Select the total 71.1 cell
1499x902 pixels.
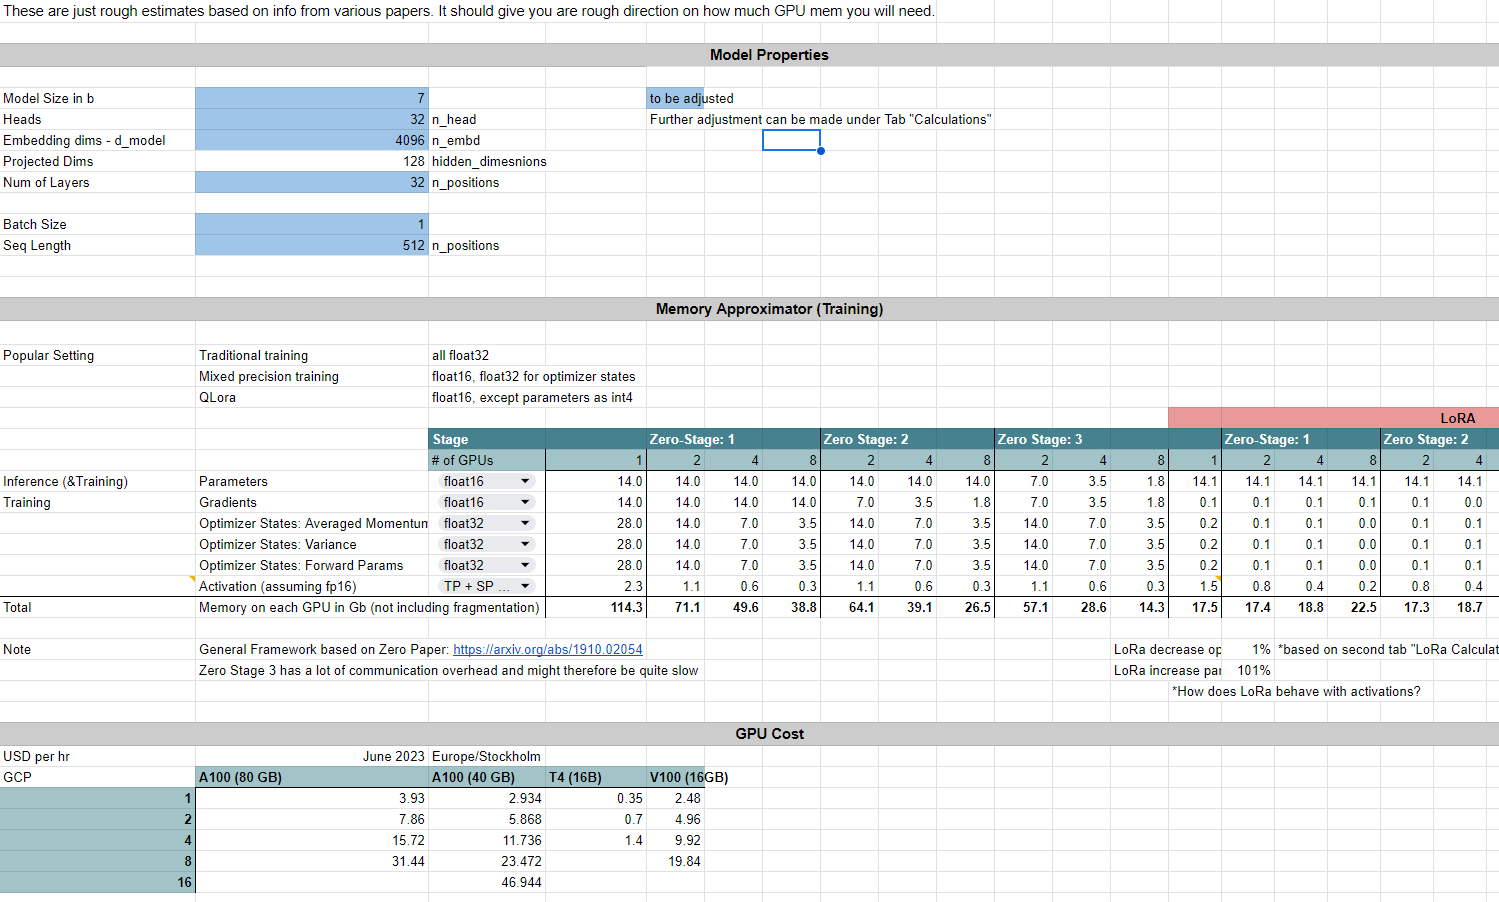pos(675,607)
